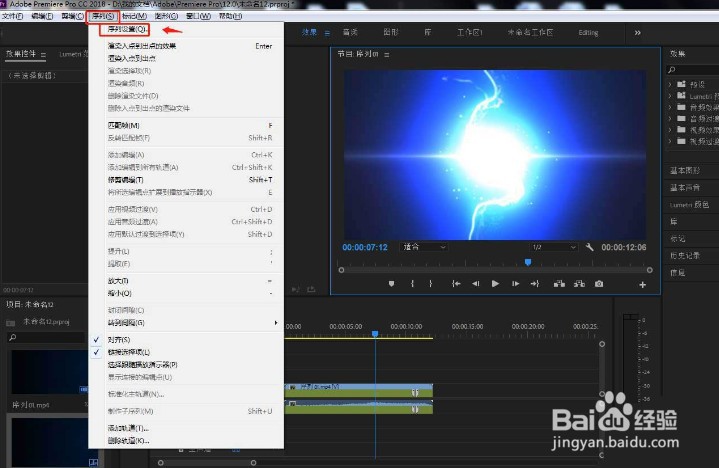Click left handle of monitor zoom scrollbar
This screenshot has height=468, width=719.
coord(341,270)
